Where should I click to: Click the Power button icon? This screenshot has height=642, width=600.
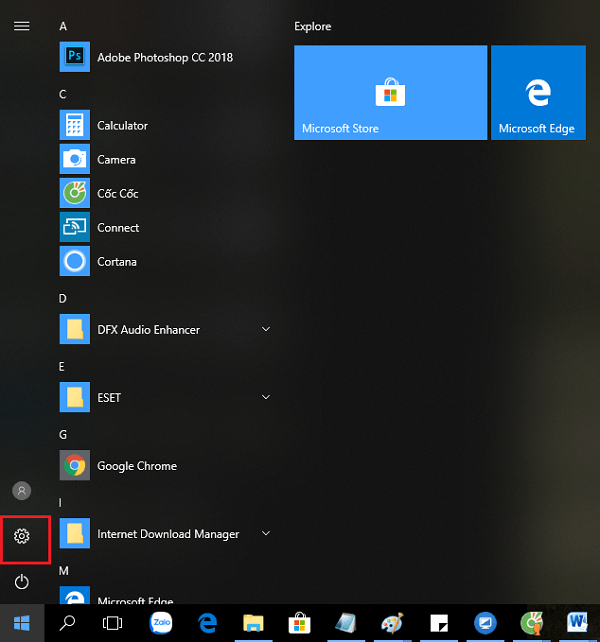(x=22, y=581)
